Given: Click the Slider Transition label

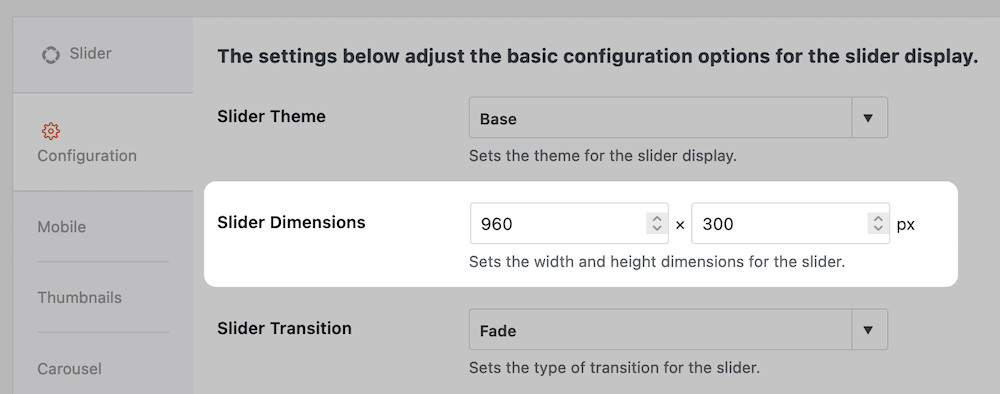Looking at the screenshot, I should 284,328.
